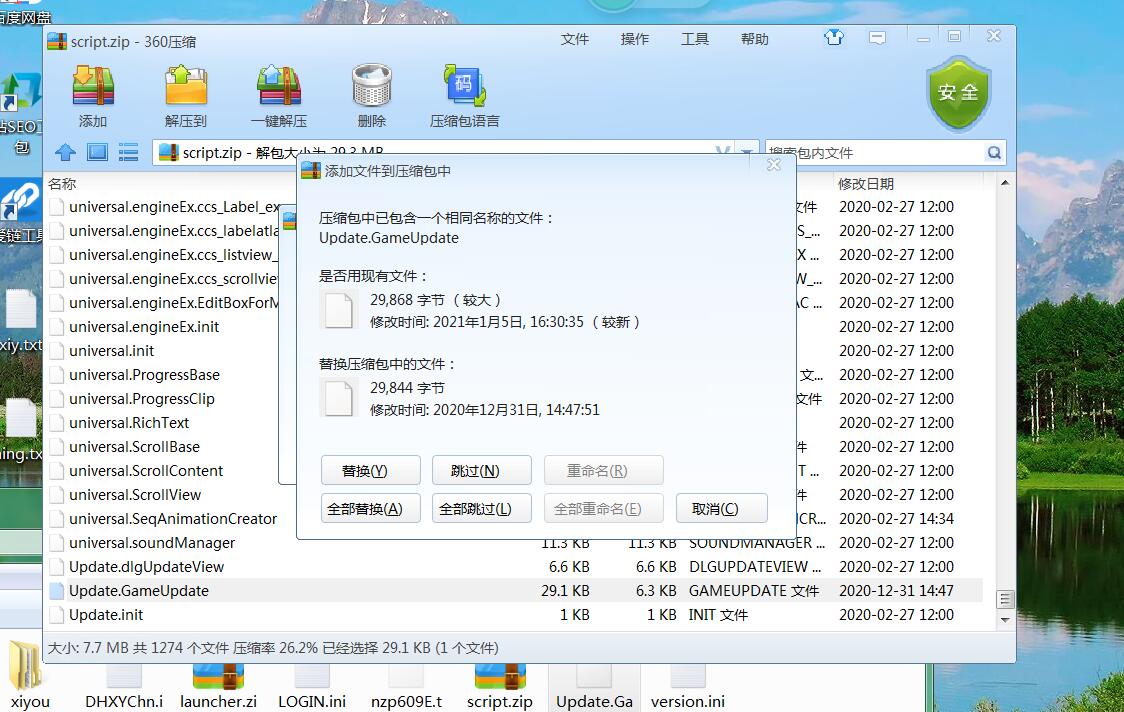Expand the archive path dropdown arrow

tap(747, 153)
